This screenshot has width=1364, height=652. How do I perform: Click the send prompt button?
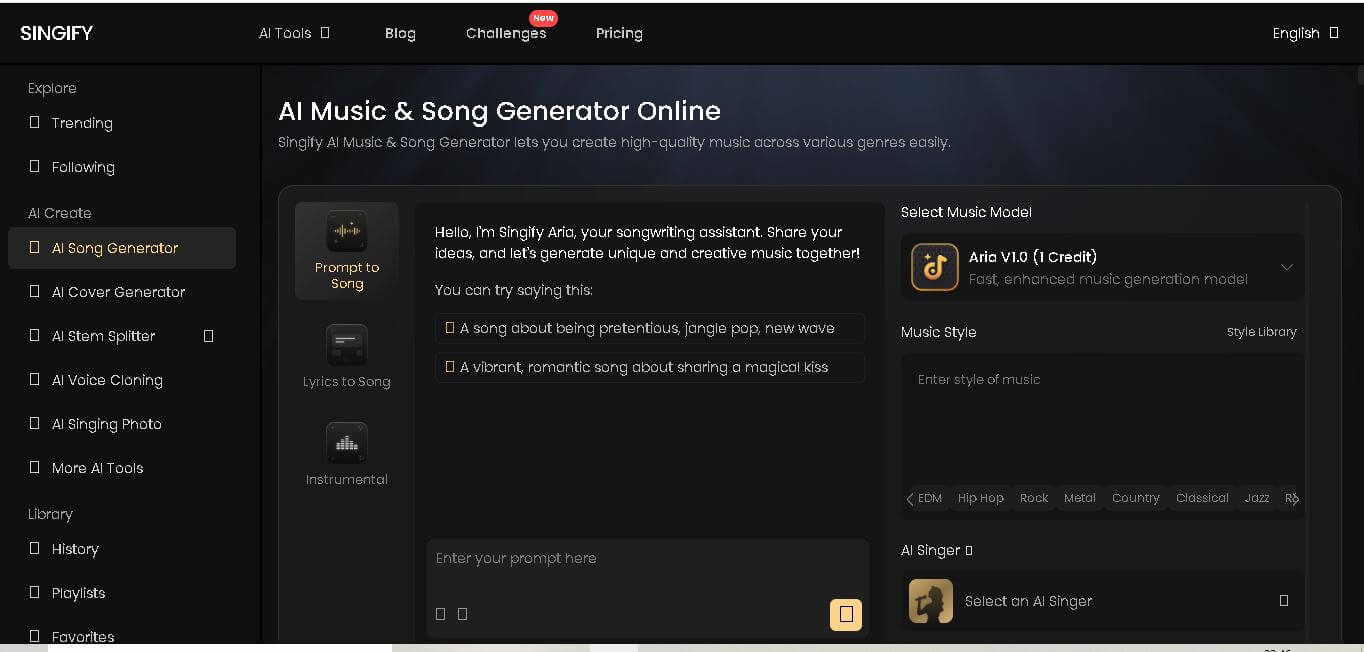pos(846,614)
